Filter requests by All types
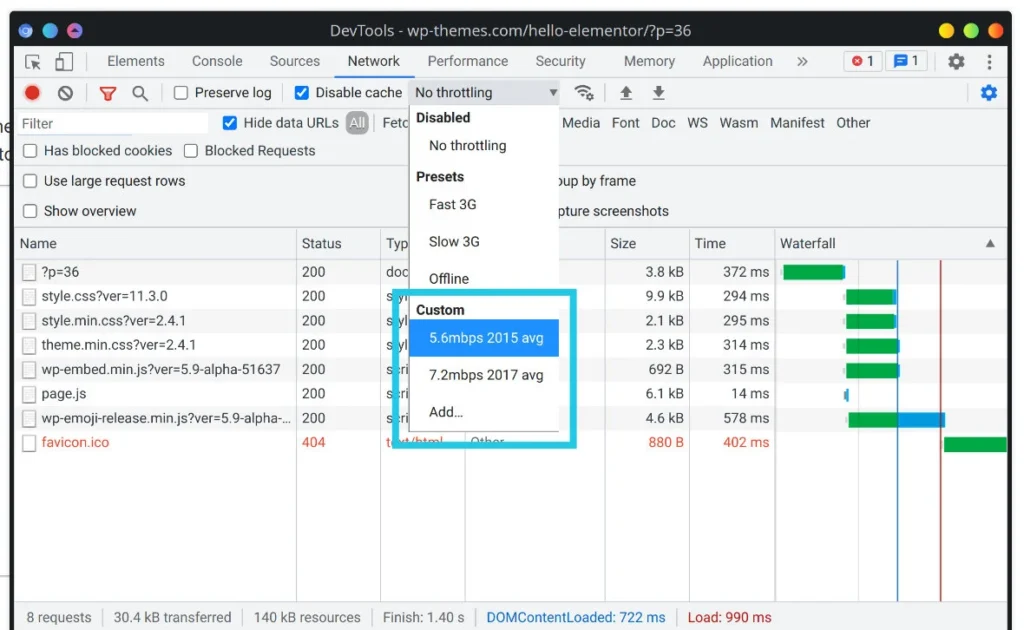Screen dimensions: 1024x630 click(x=357, y=123)
